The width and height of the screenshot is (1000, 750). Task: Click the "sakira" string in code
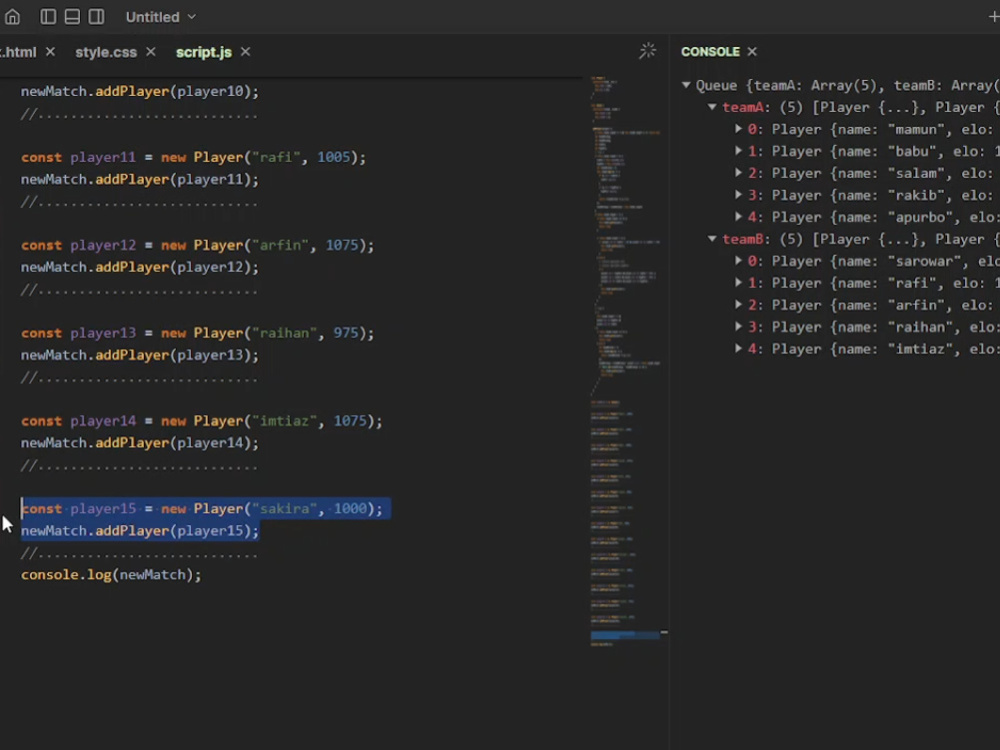tap(284, 508)
